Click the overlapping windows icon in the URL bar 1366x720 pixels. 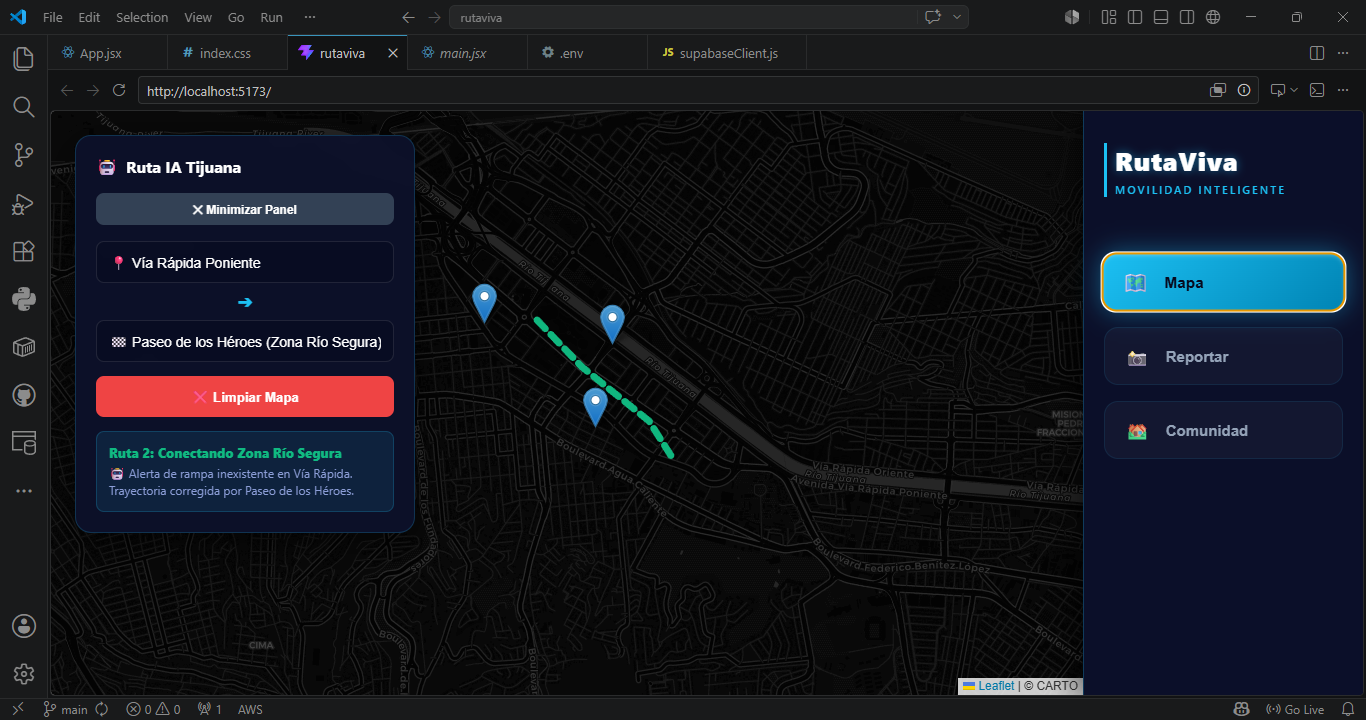pyautogui.click(x=1218, y=90)
